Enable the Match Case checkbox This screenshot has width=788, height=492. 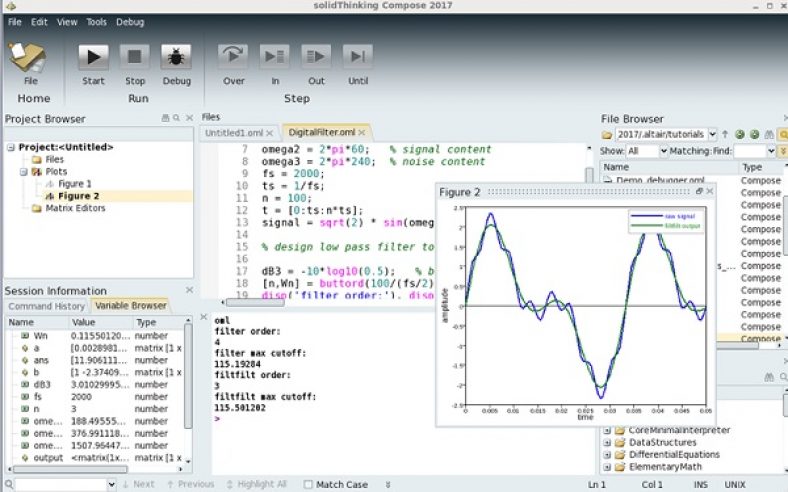point(308,484)
